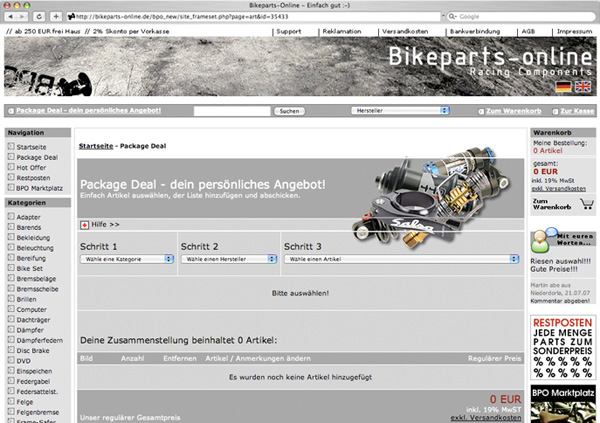Go back using browser back arrow

coord(11,16)
